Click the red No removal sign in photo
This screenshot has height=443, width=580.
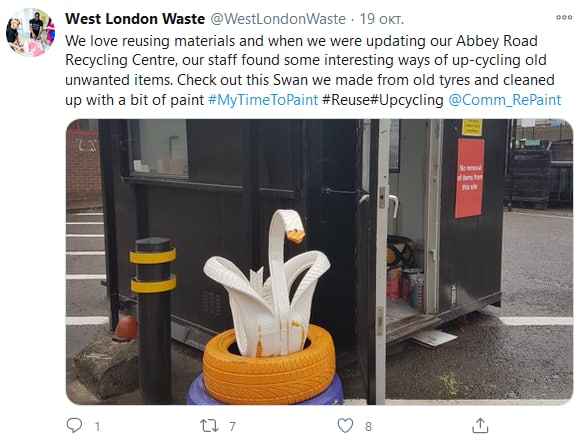469,178
